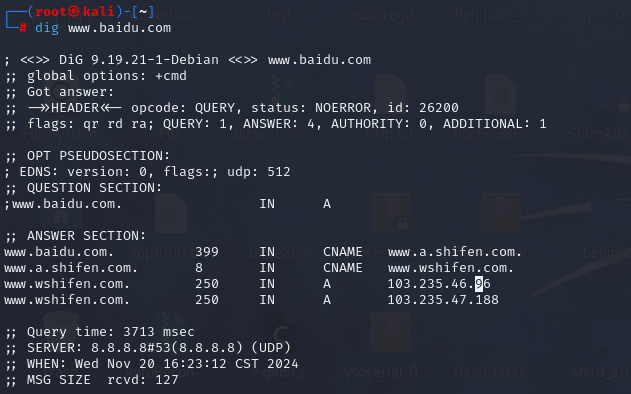Click the www.a.shifen.com. CNAME target
Screen dimensions: 631x394
click(x=455, y=252)
